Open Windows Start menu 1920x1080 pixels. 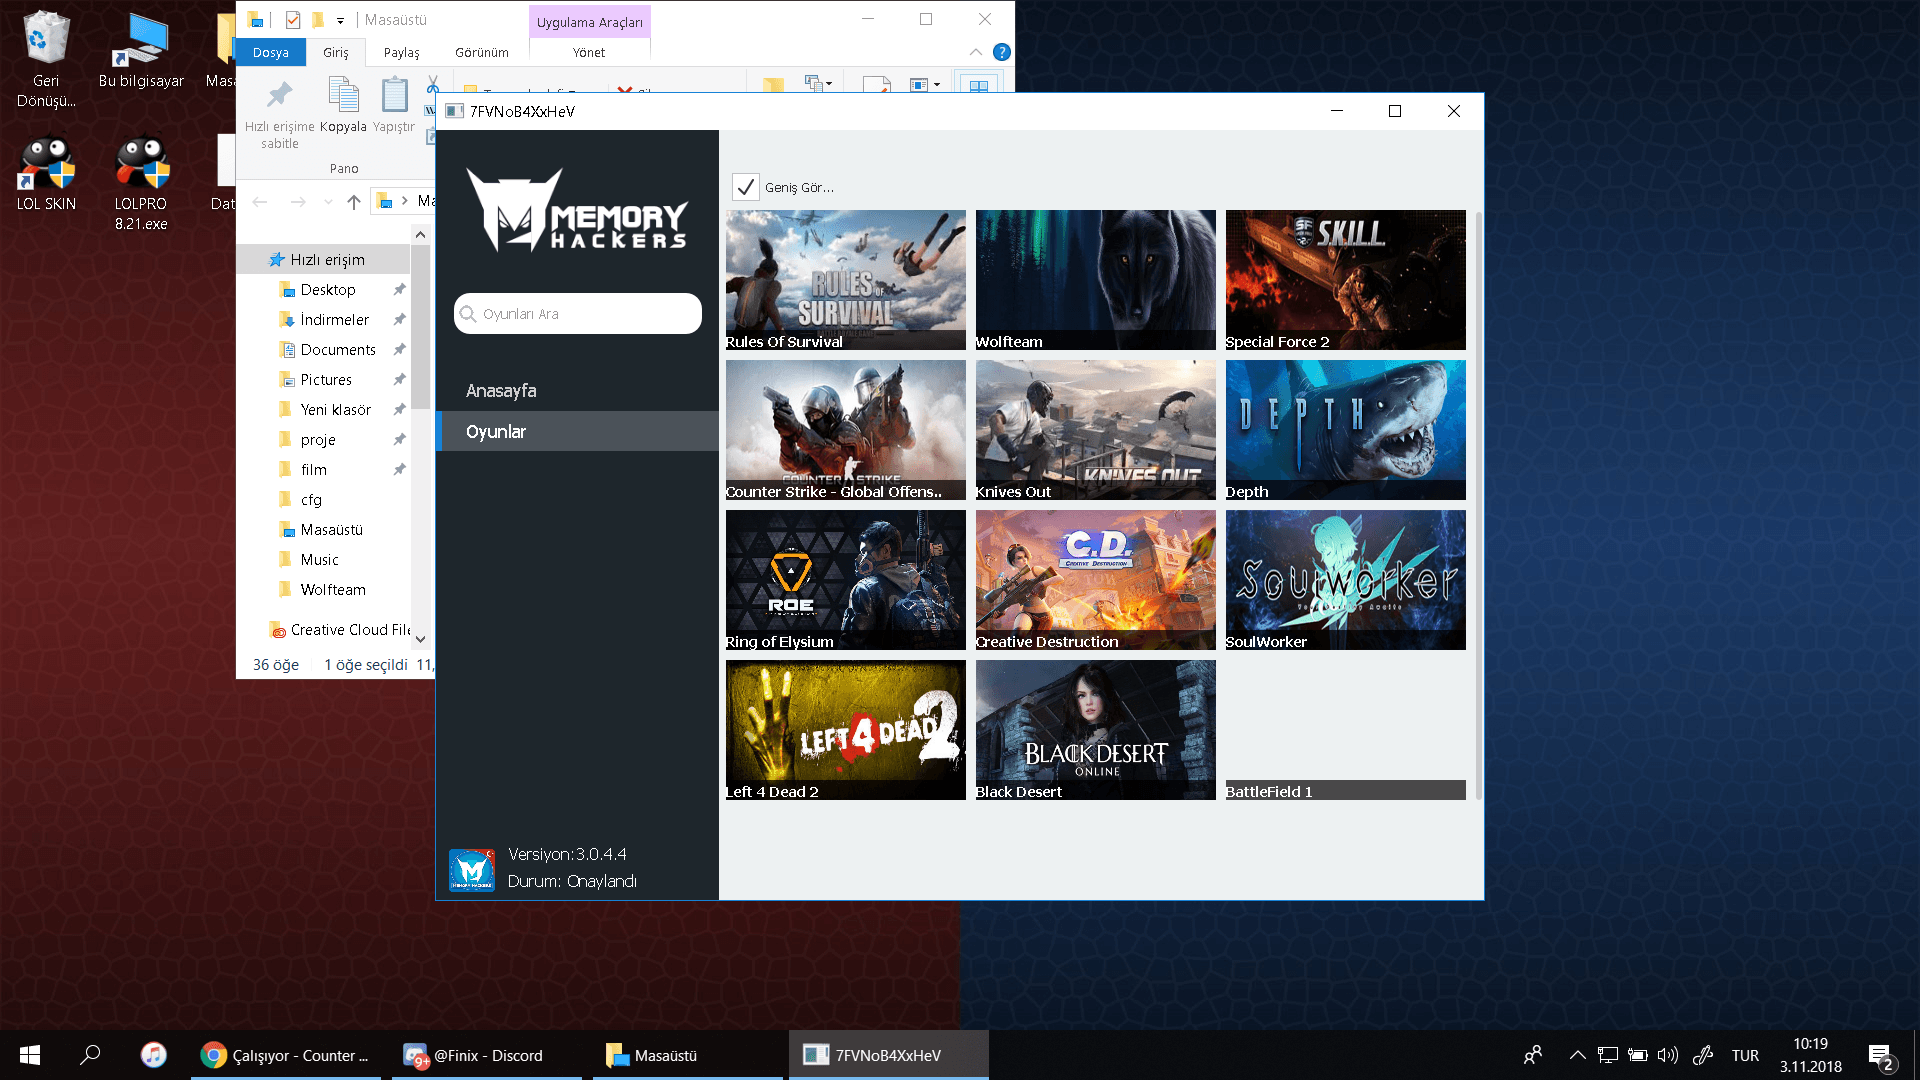click(x=30, y=1055)
